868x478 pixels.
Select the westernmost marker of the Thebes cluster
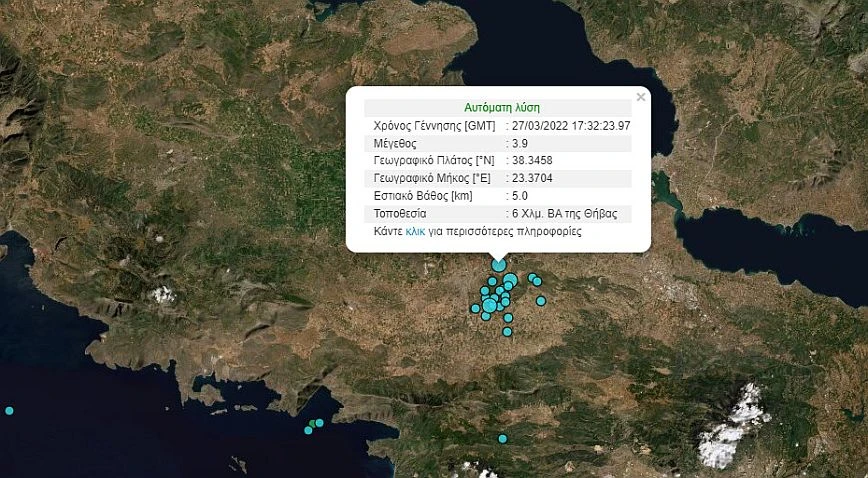[x=475, y=308]
